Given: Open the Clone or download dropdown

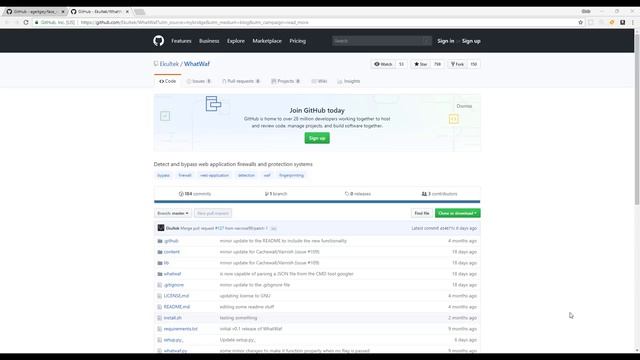Looking at the screenshot, I should coord(458,213).
